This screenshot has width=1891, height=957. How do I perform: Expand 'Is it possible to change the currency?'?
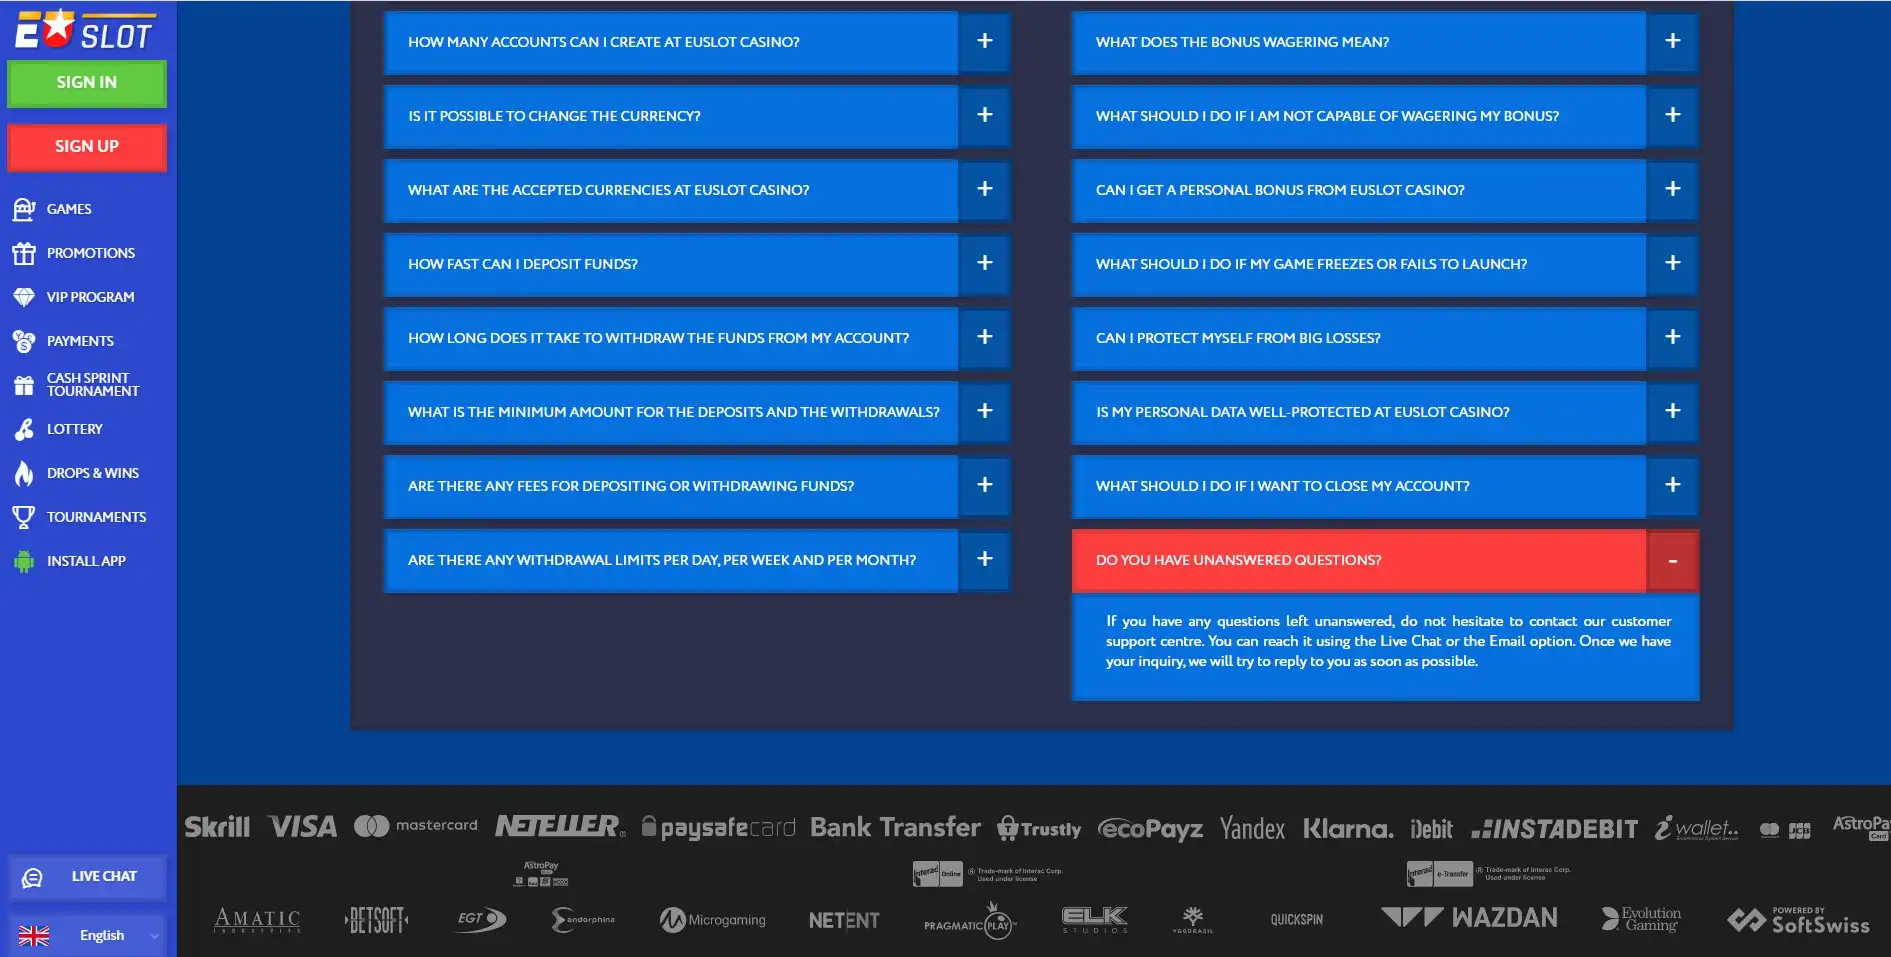pos(984,115)
